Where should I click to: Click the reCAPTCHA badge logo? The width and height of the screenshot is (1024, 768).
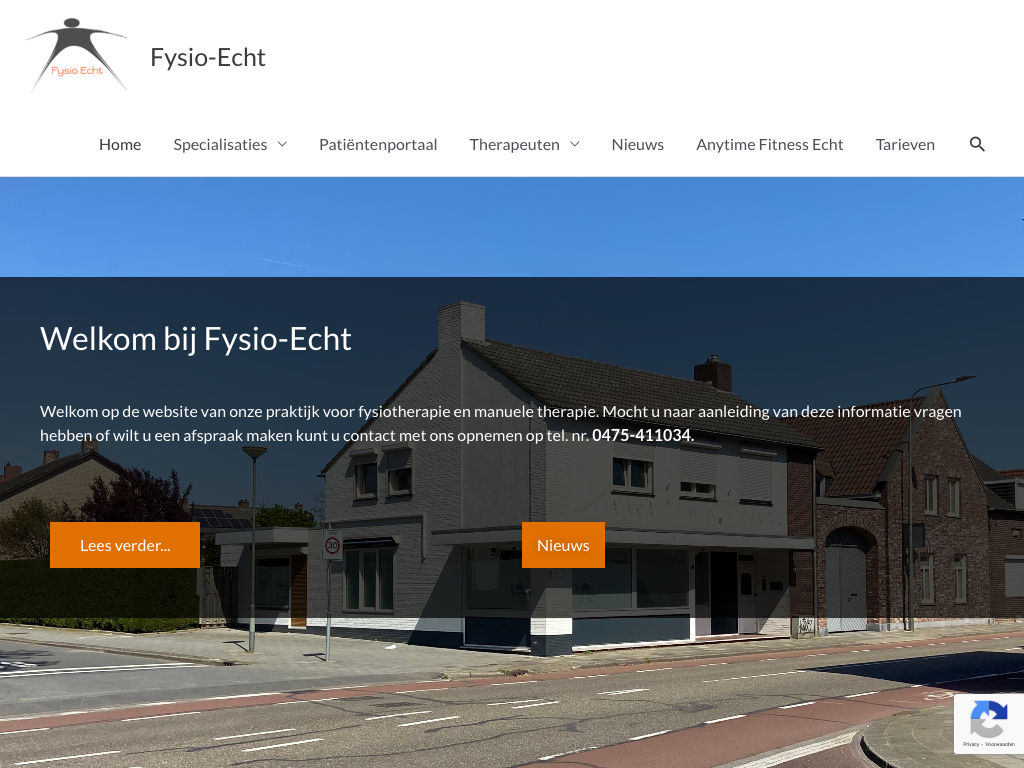[x=988, y=718]
